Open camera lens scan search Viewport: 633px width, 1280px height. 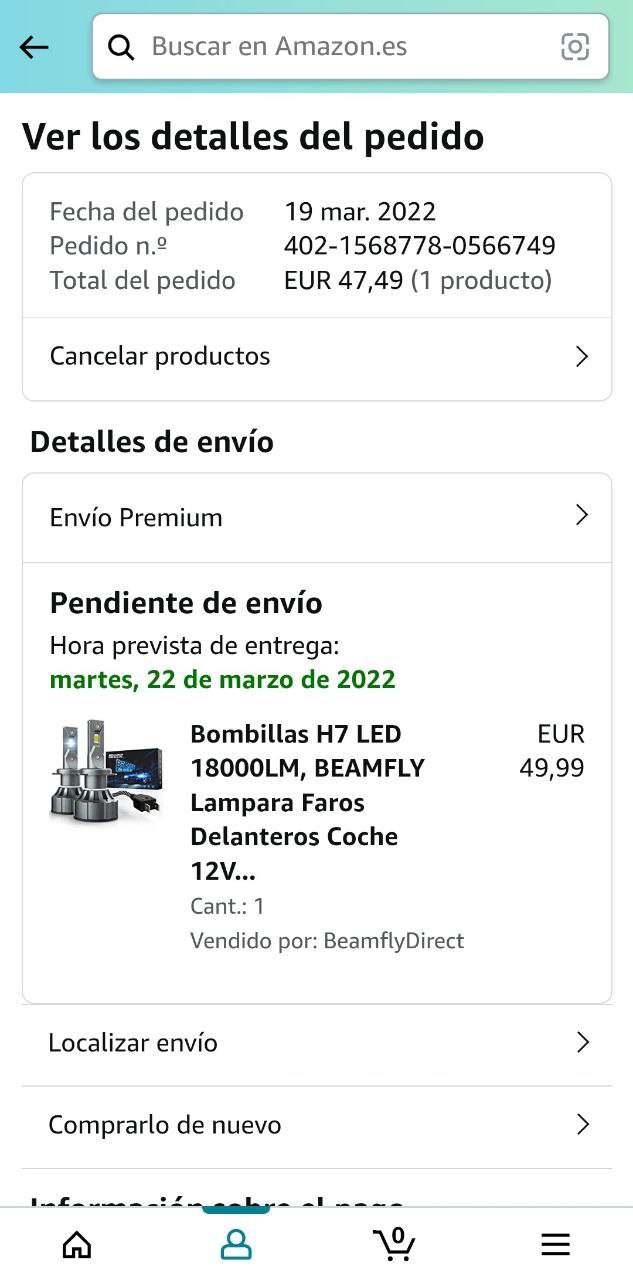[x=574, y=47]
